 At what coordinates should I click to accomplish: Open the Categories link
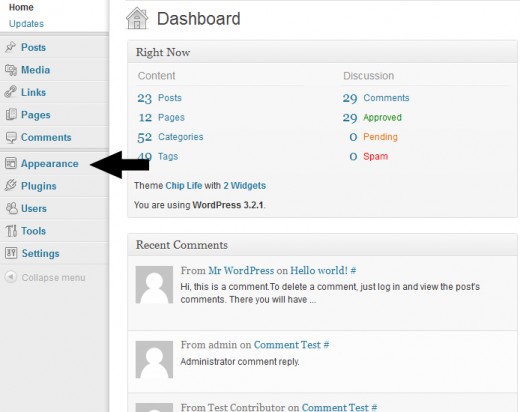coord(180,137)
